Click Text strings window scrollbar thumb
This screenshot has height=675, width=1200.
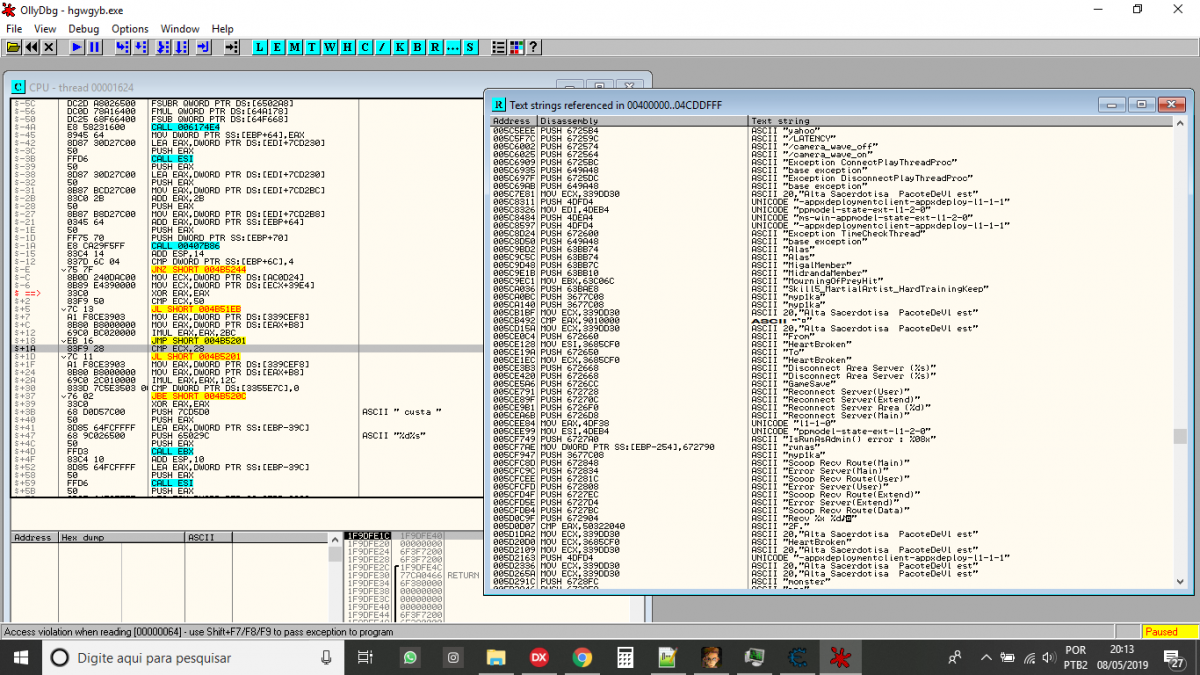tap(1180, 436)
